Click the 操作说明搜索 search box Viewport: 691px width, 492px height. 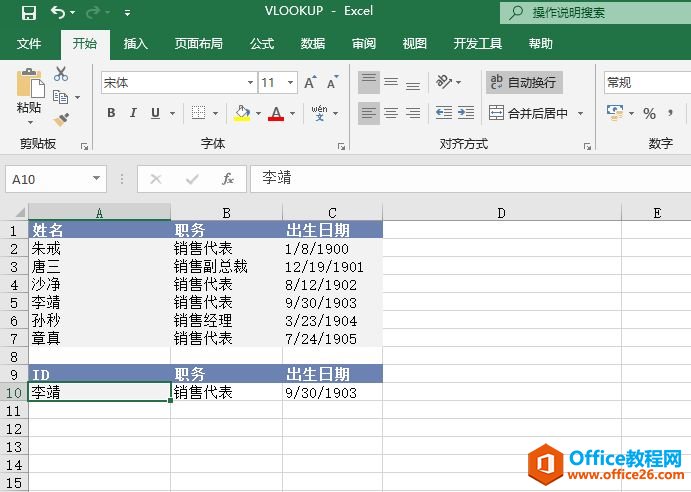(x=595, y=13)
